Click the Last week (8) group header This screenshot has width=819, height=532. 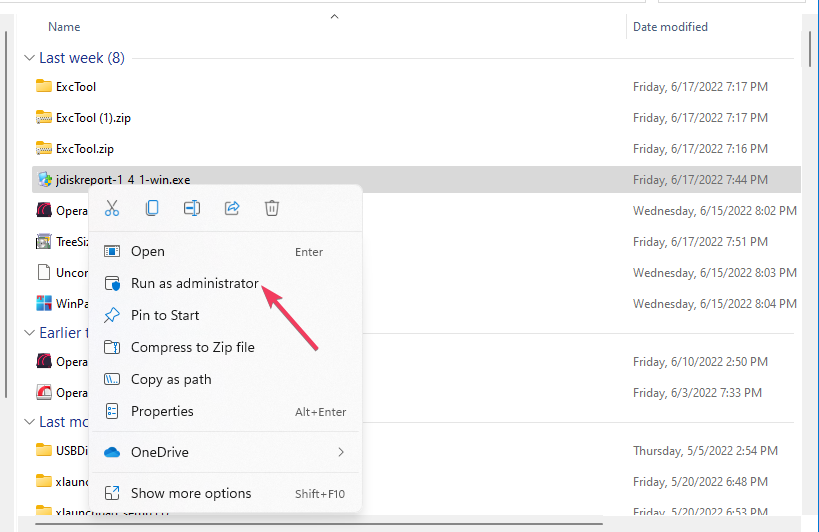[82, 58]
